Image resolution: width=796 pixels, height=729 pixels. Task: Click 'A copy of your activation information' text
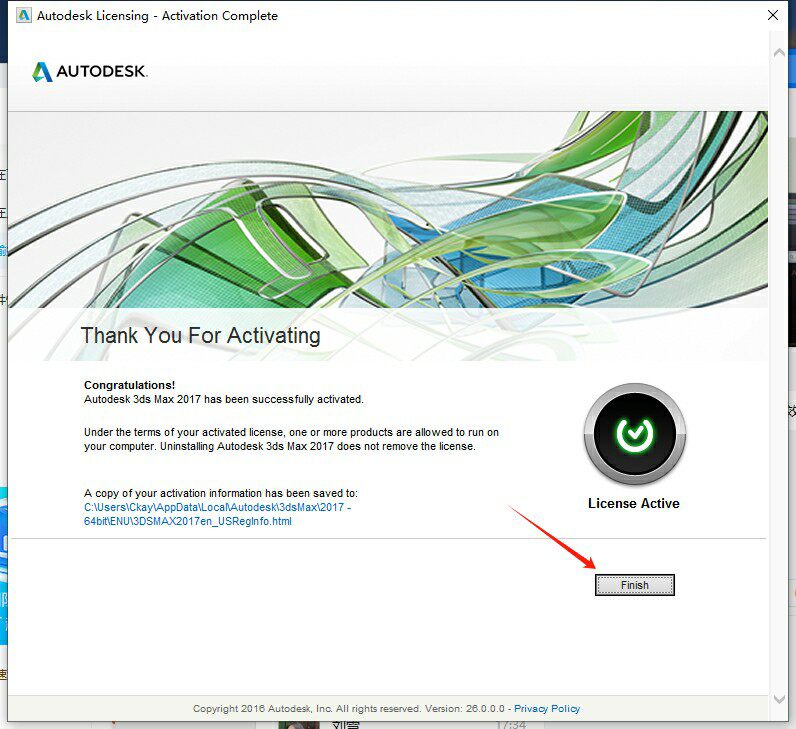point(221,493)
